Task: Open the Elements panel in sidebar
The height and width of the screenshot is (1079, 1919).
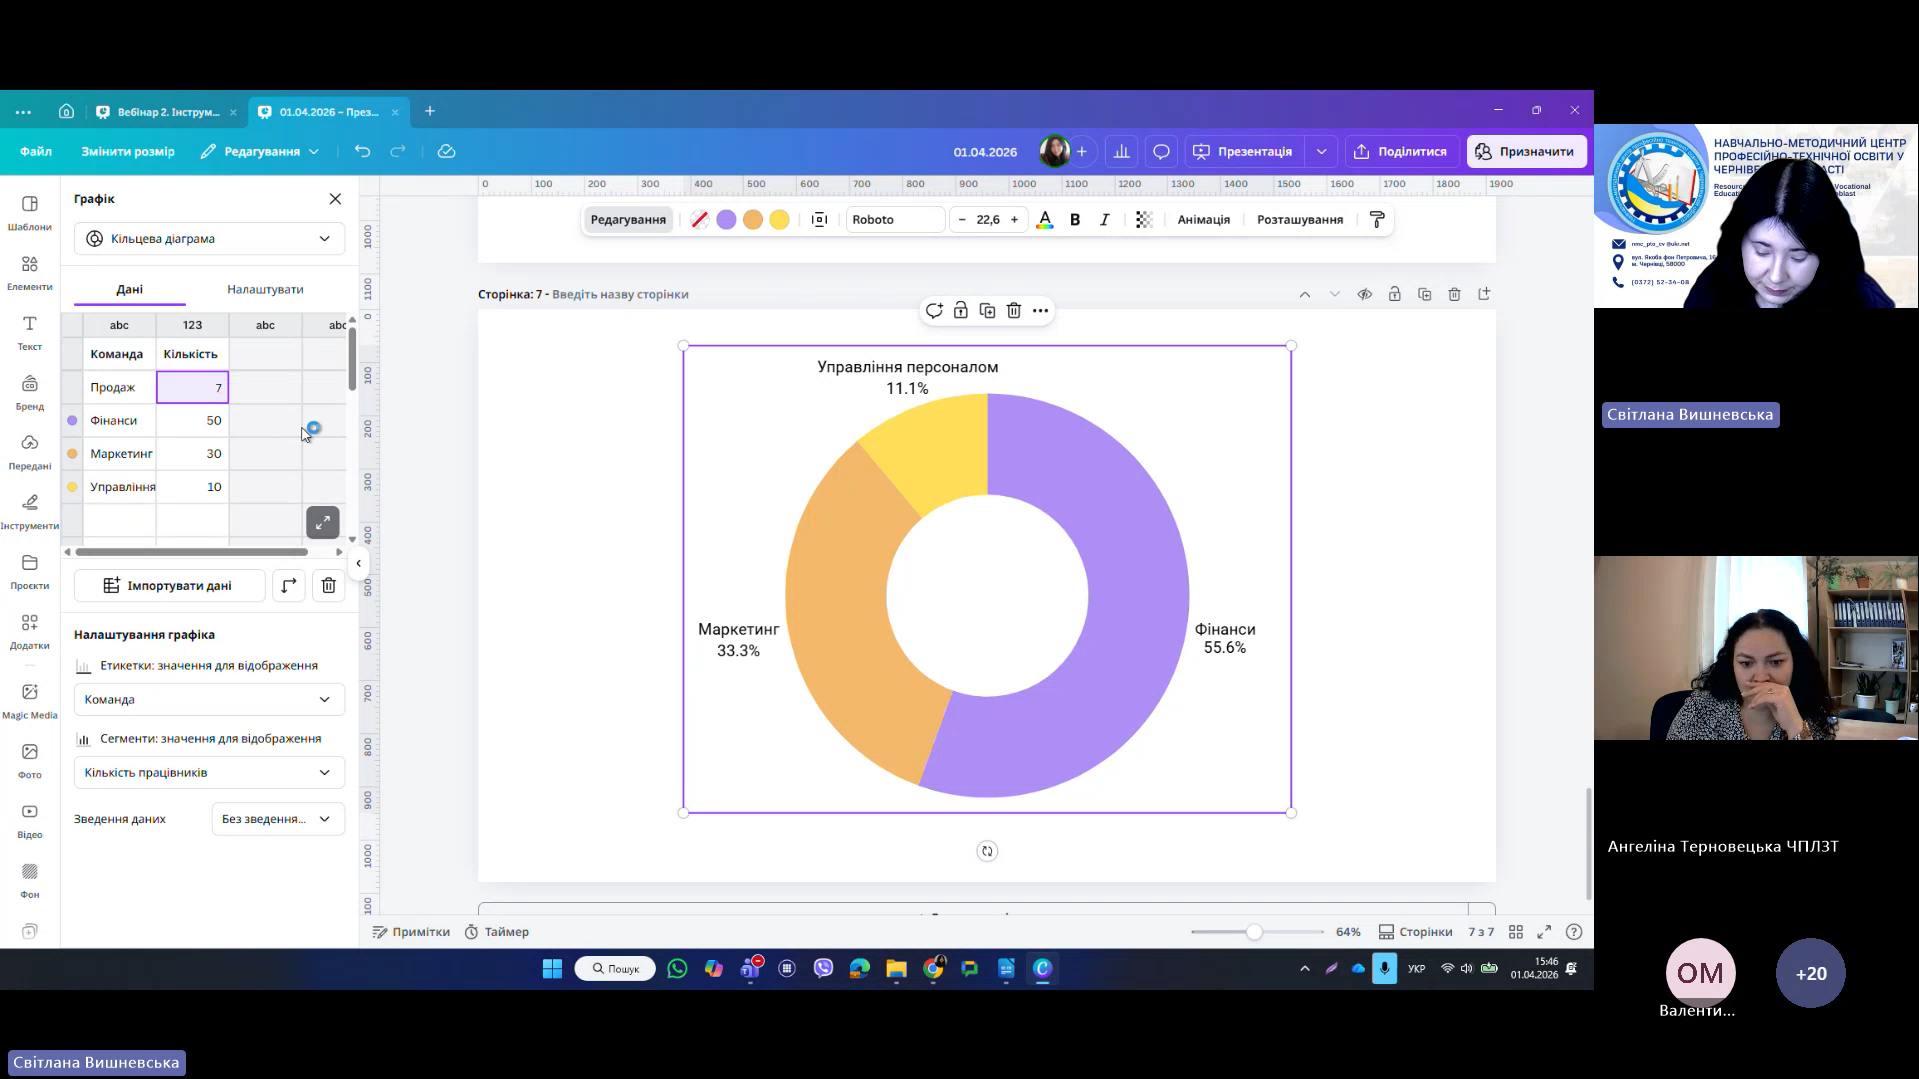Action: (x=30, y=272)
